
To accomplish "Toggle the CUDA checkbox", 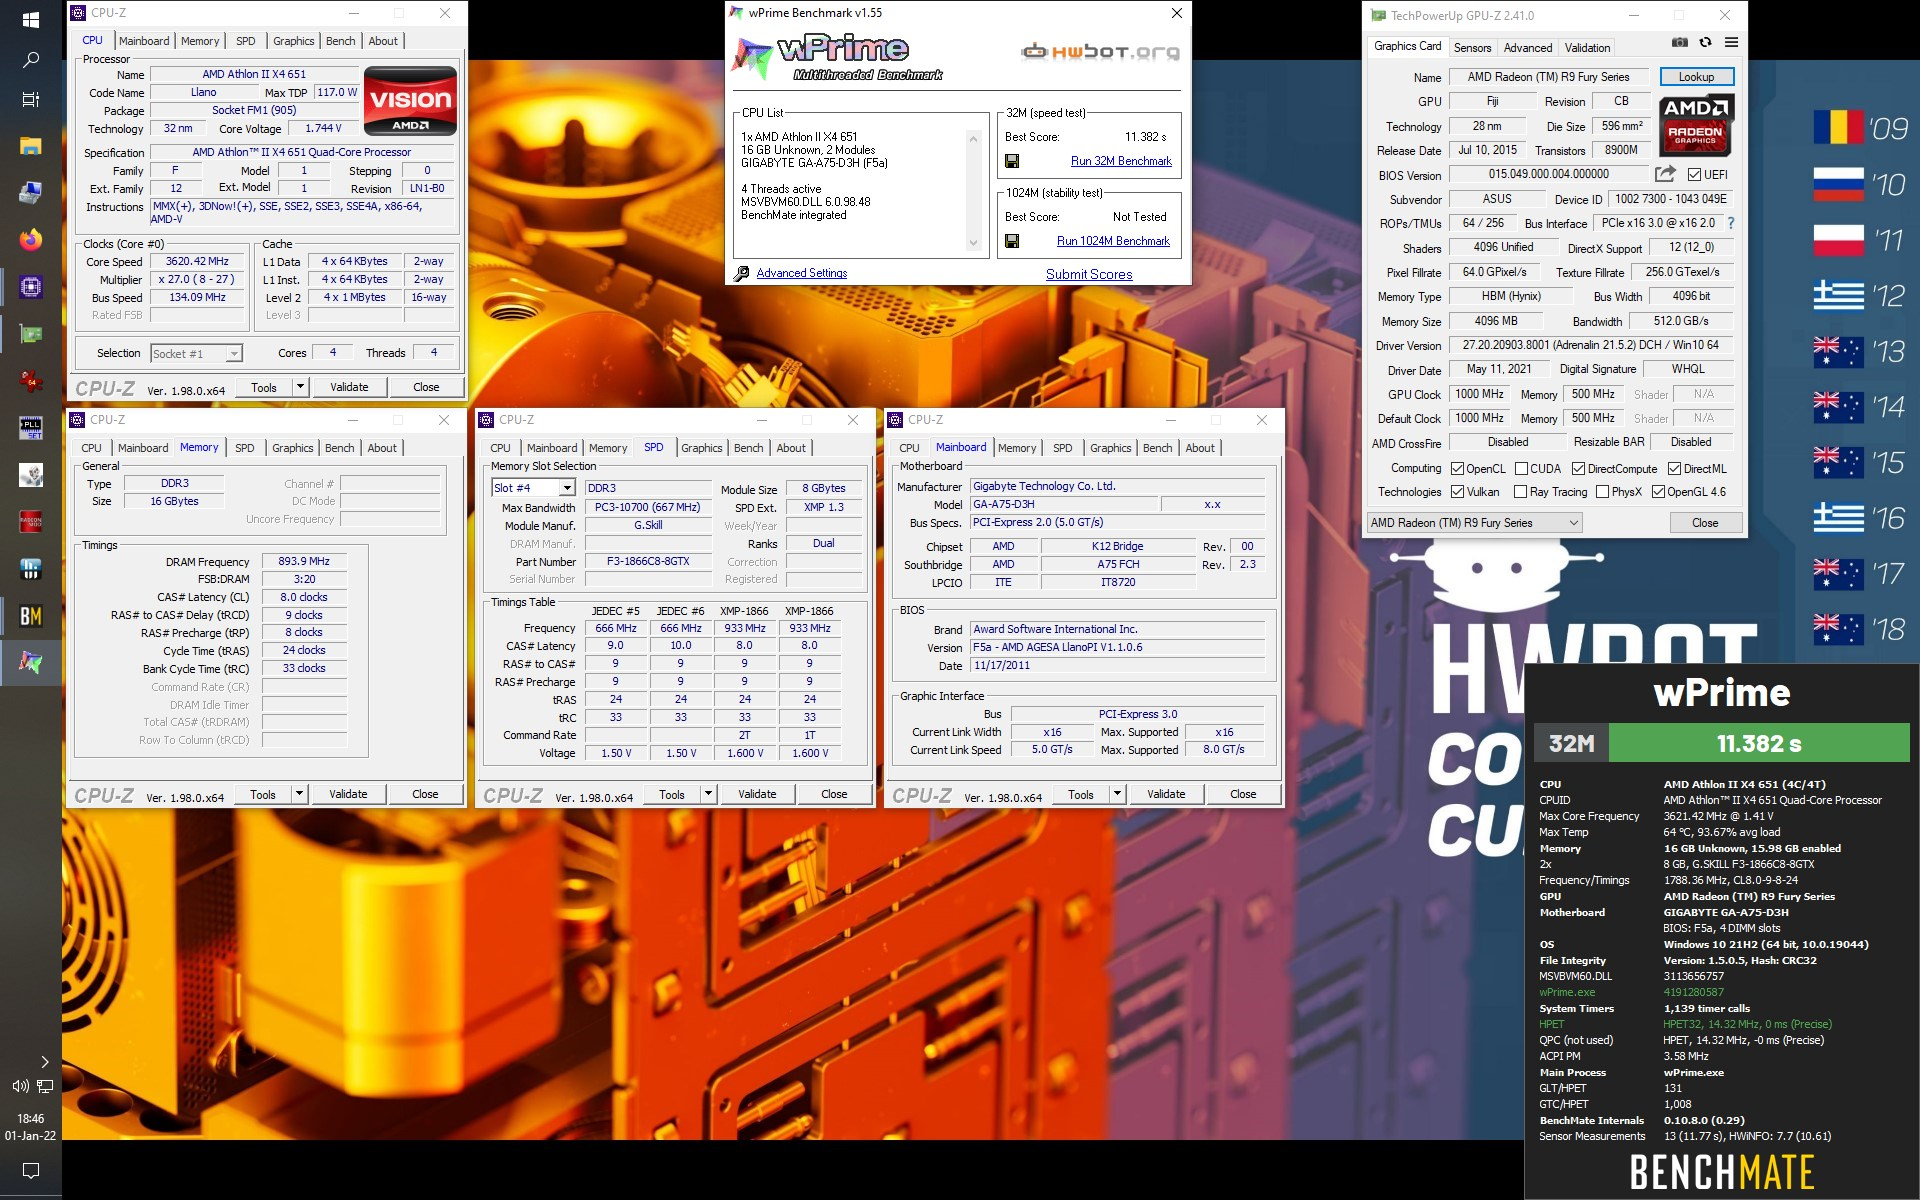I will click(x=1521, y=468).
